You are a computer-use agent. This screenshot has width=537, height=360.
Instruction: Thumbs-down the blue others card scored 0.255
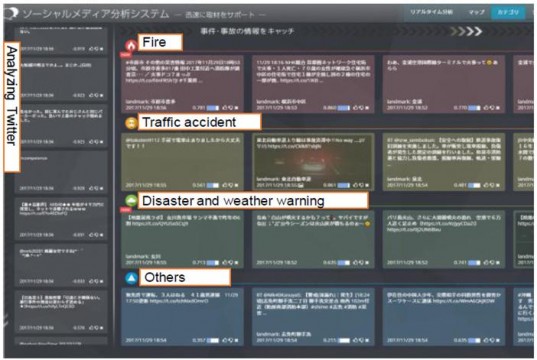[361, 340]
